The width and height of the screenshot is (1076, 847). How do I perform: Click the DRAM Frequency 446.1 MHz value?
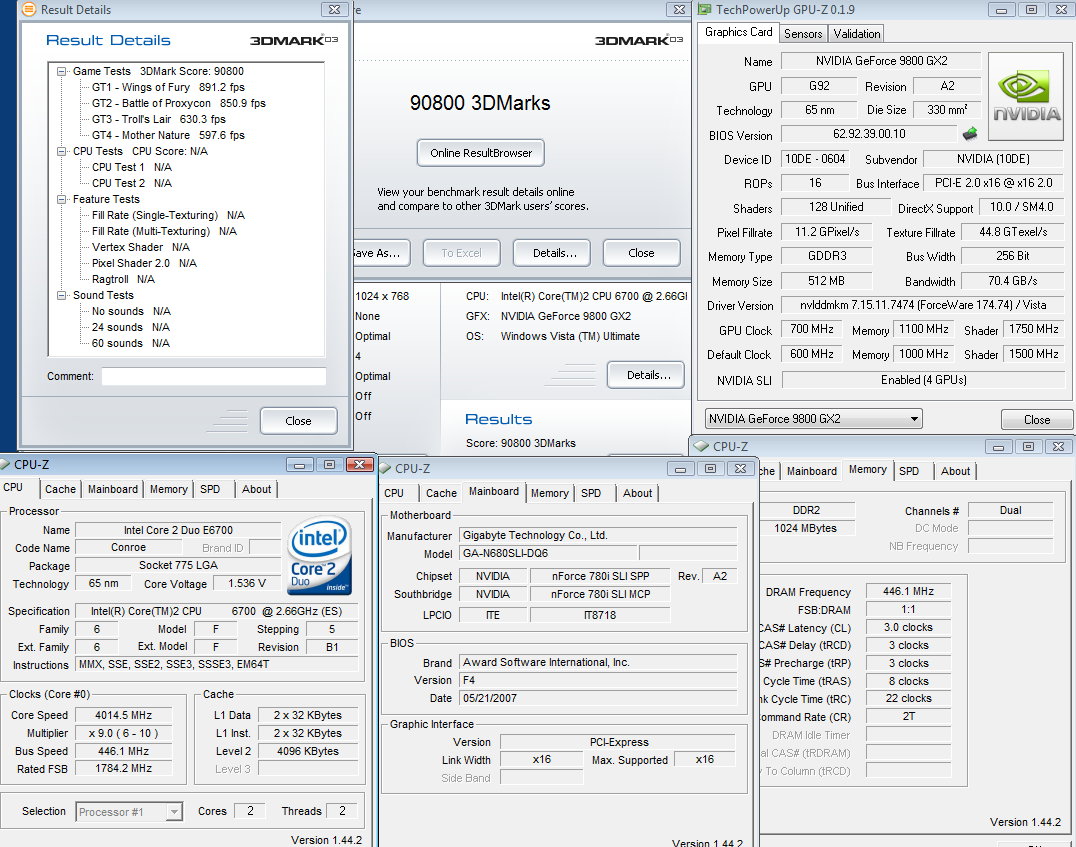(908, 591)
